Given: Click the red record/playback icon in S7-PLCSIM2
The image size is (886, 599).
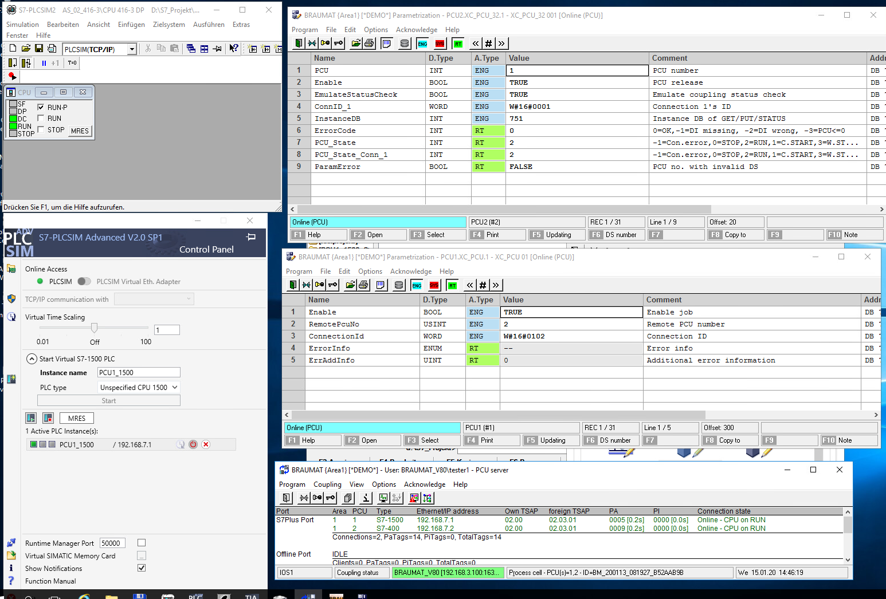Looking at the screenshot, I should (12, 76).
